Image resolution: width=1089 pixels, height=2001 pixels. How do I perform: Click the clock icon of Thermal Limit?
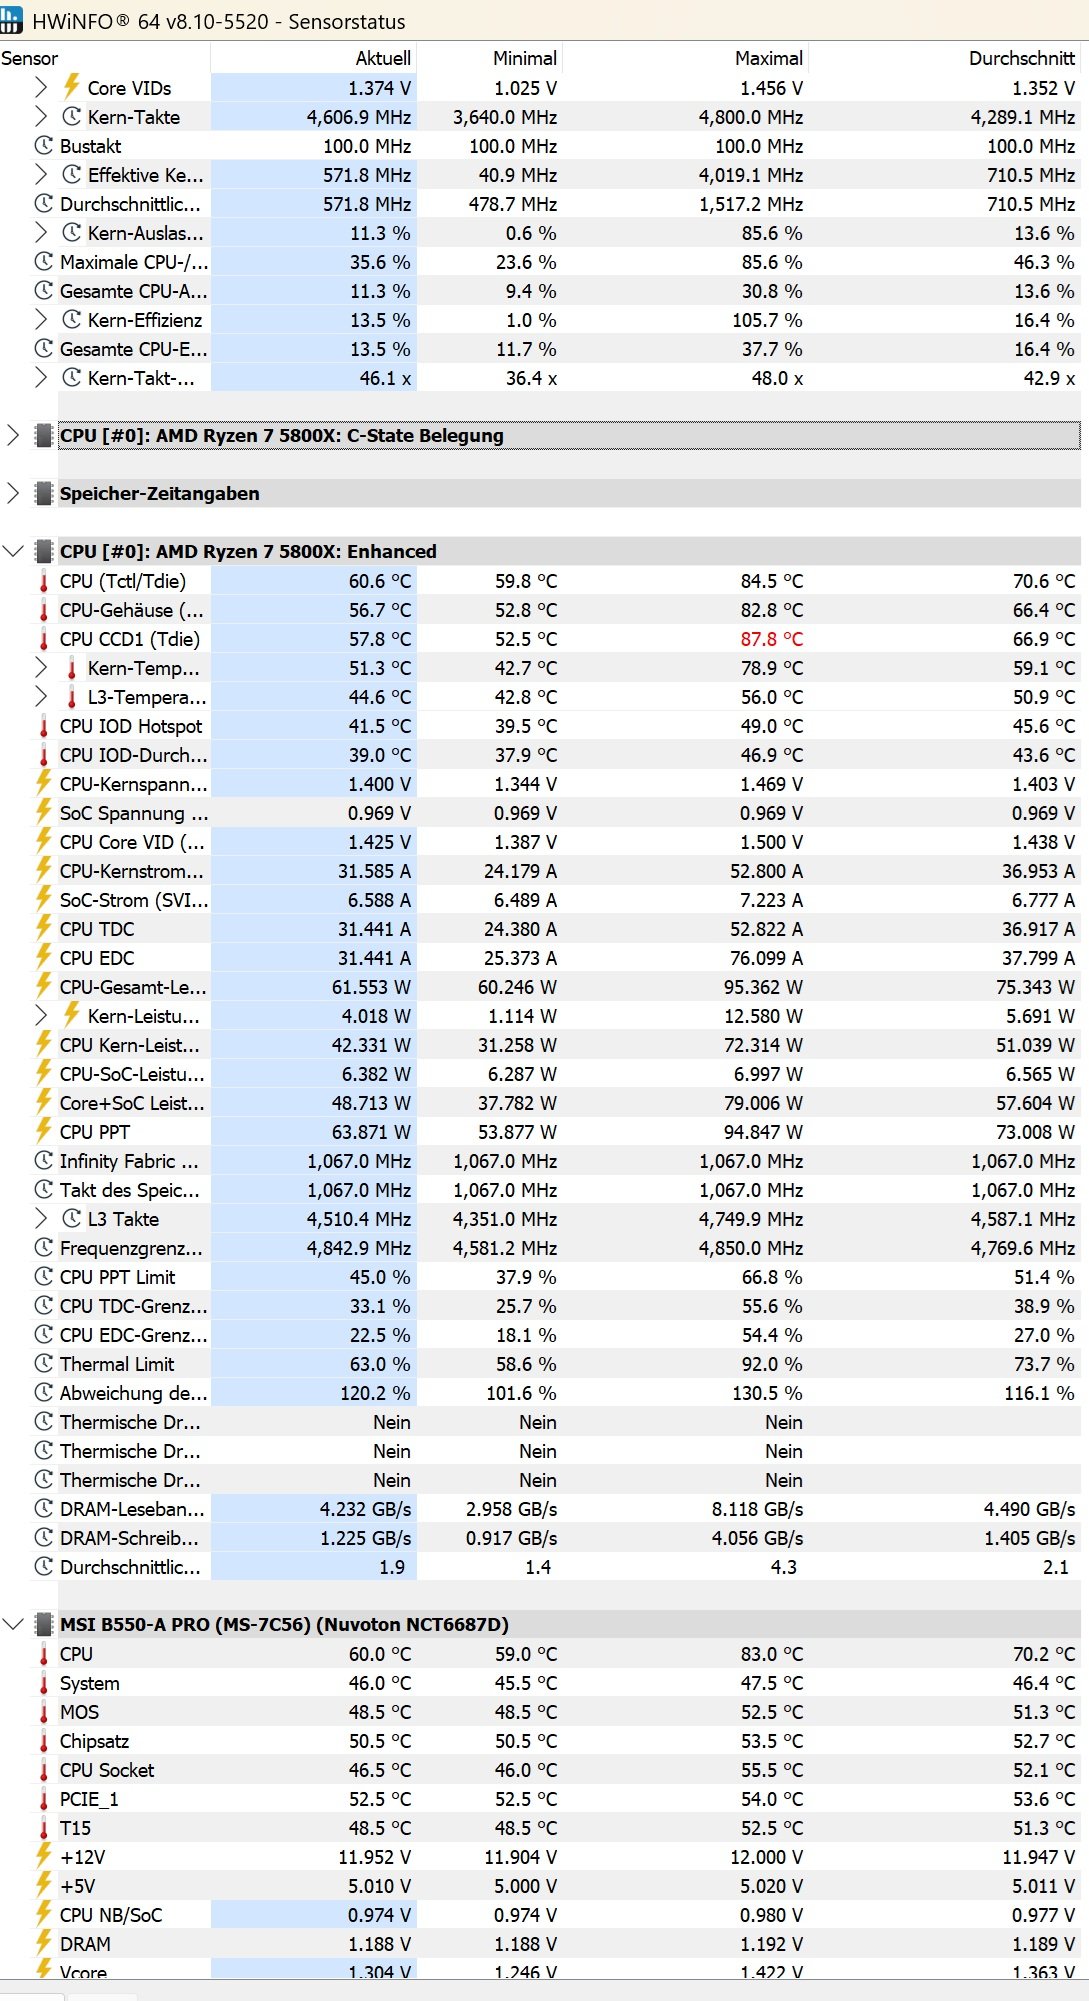tap(43, 1364)
